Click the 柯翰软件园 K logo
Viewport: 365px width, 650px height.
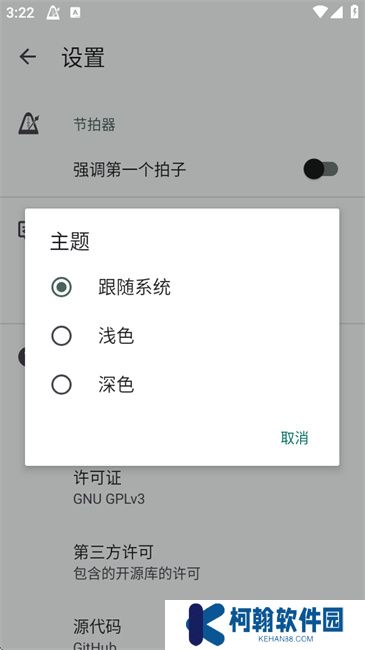[x=206, y=624]
